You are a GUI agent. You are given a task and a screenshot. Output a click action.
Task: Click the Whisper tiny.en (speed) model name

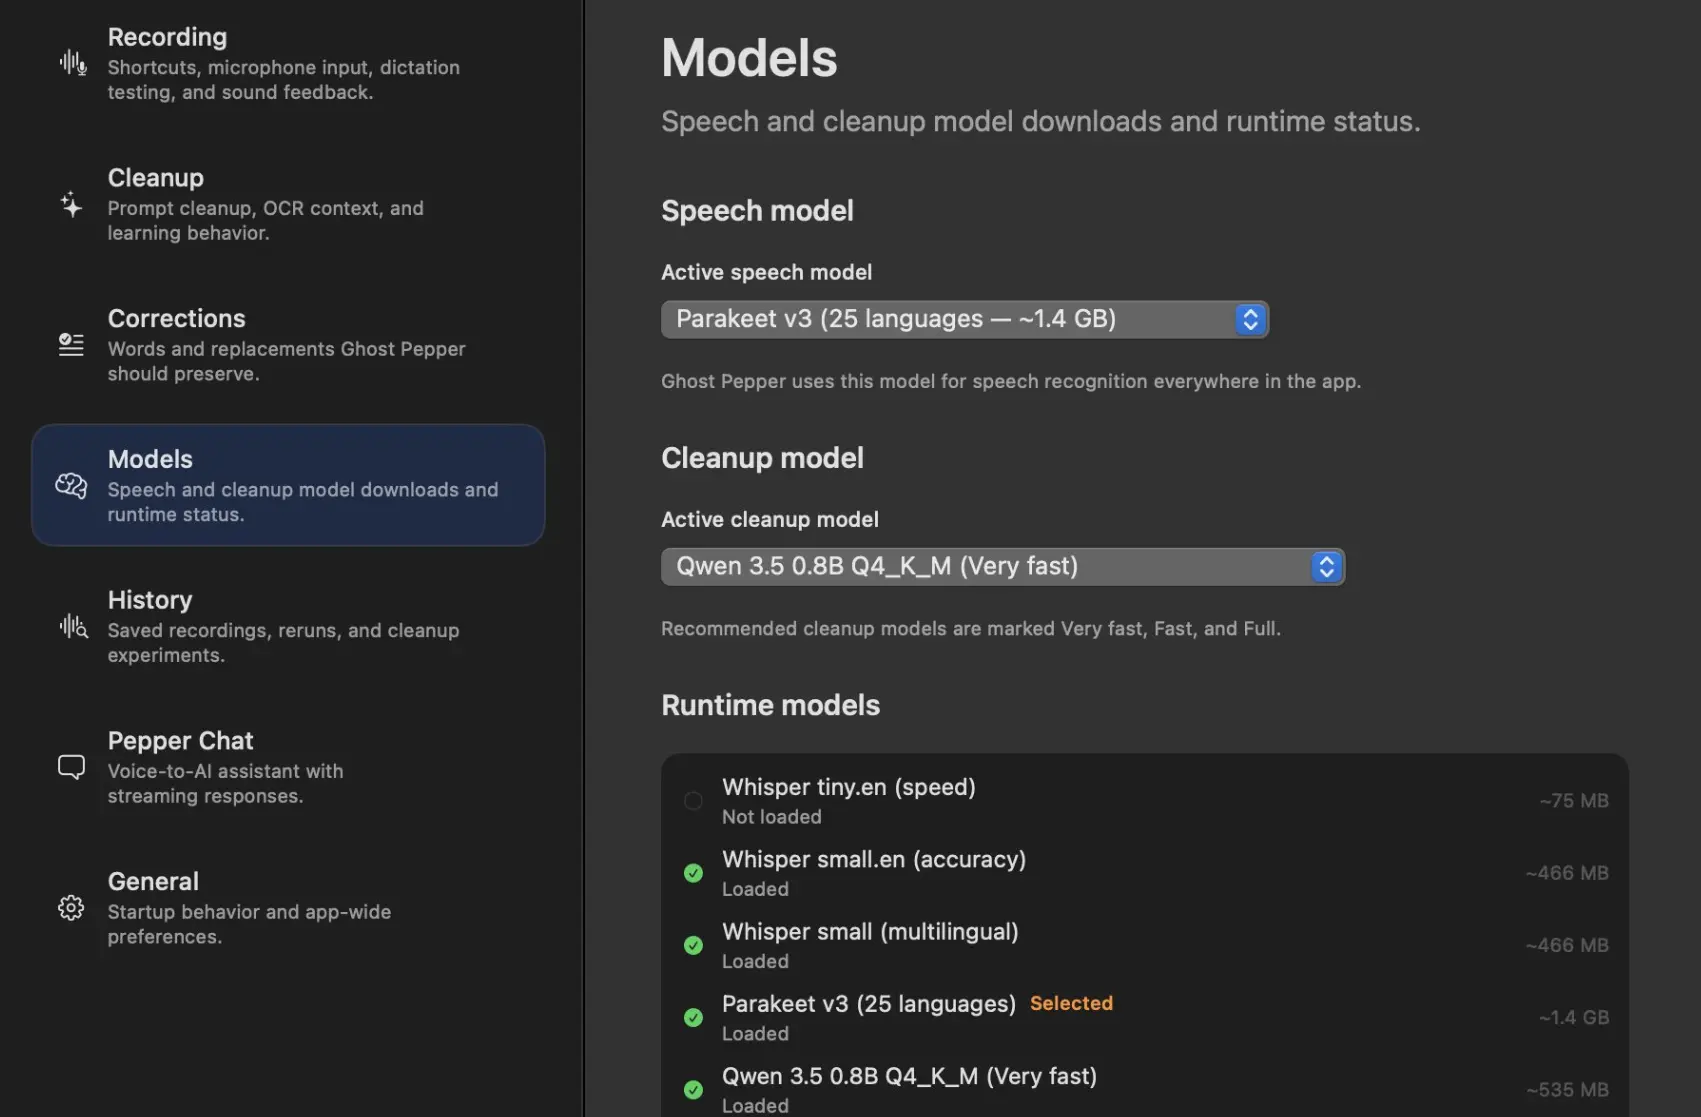tap(848, 787)
